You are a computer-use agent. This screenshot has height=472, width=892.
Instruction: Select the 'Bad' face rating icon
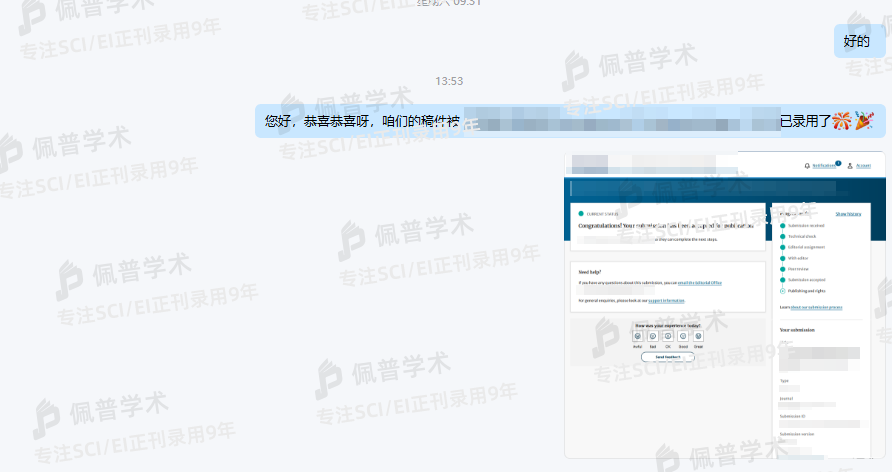click(x=652, y=336)
